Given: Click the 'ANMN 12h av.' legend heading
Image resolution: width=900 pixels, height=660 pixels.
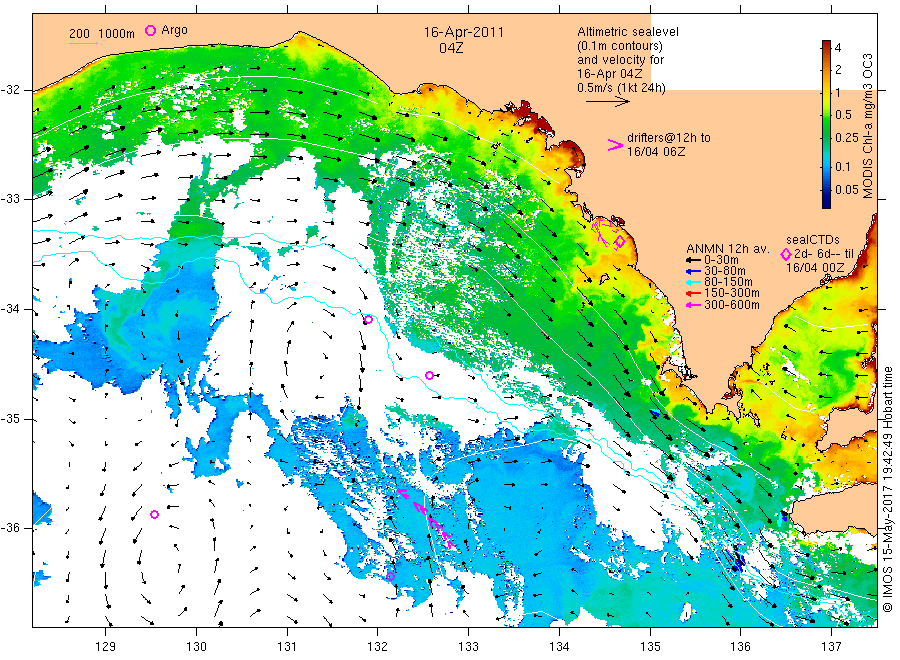Looking at the screenshot, I should pos(727,249).
